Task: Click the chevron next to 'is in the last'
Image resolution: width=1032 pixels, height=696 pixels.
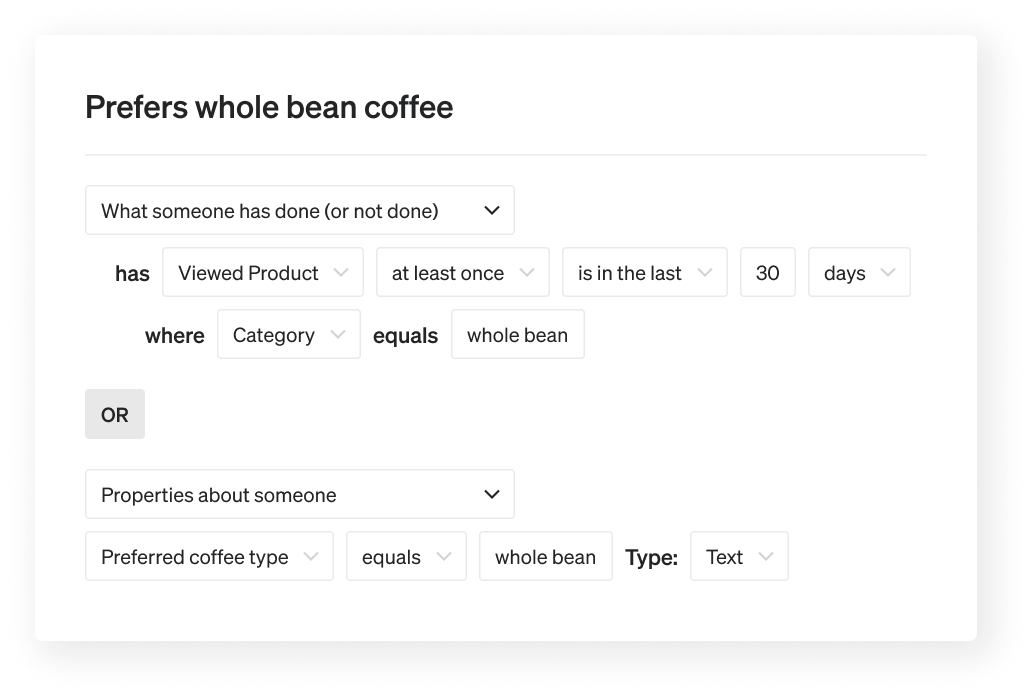Action: [705, 272]
